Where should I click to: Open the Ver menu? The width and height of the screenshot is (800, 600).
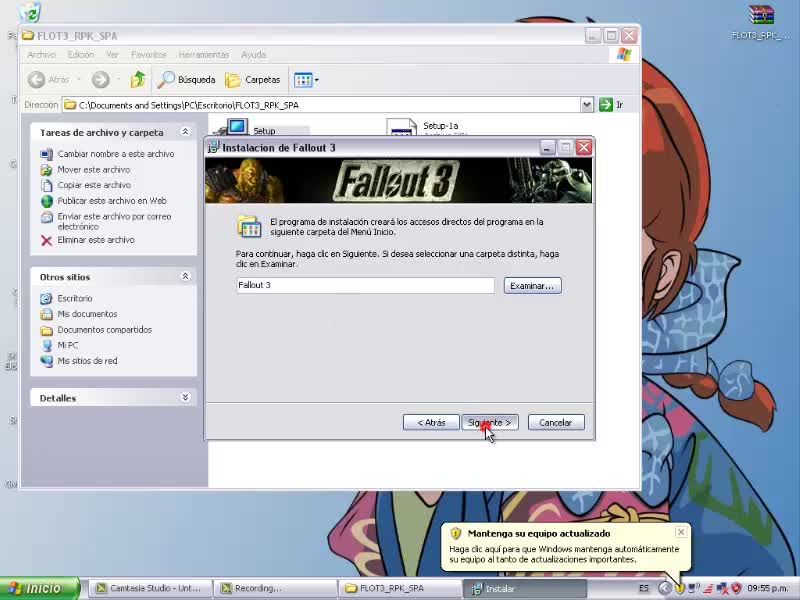pos(112,55)
